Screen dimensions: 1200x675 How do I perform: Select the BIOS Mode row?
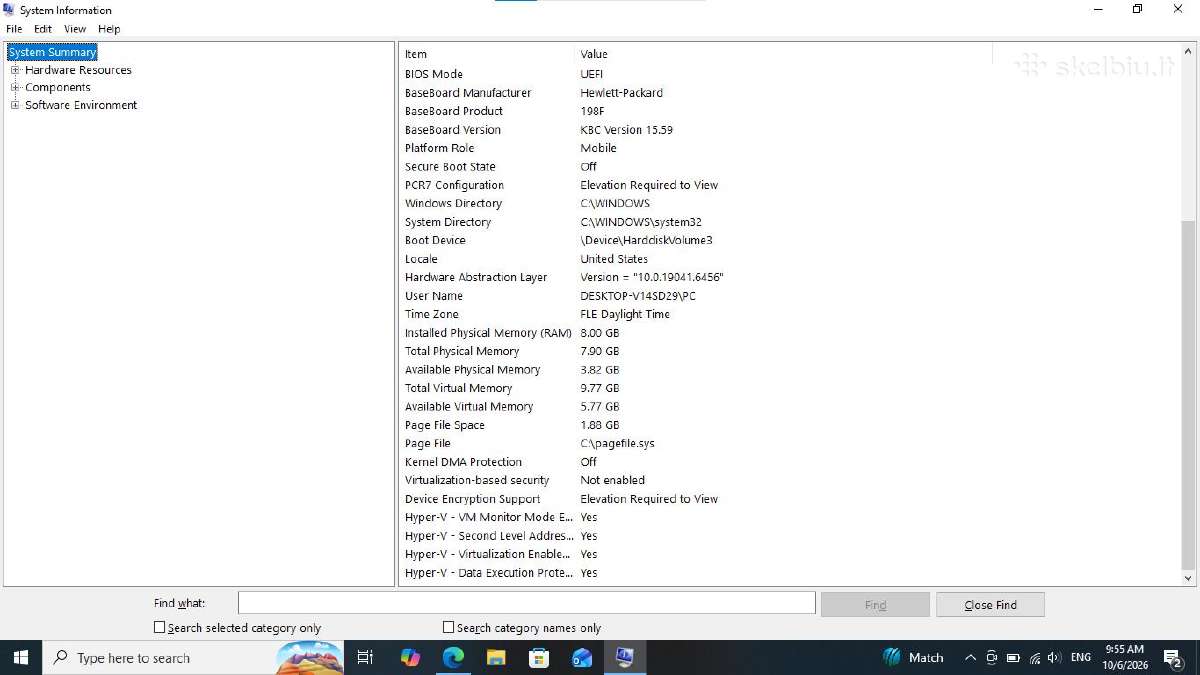[790, 74]
